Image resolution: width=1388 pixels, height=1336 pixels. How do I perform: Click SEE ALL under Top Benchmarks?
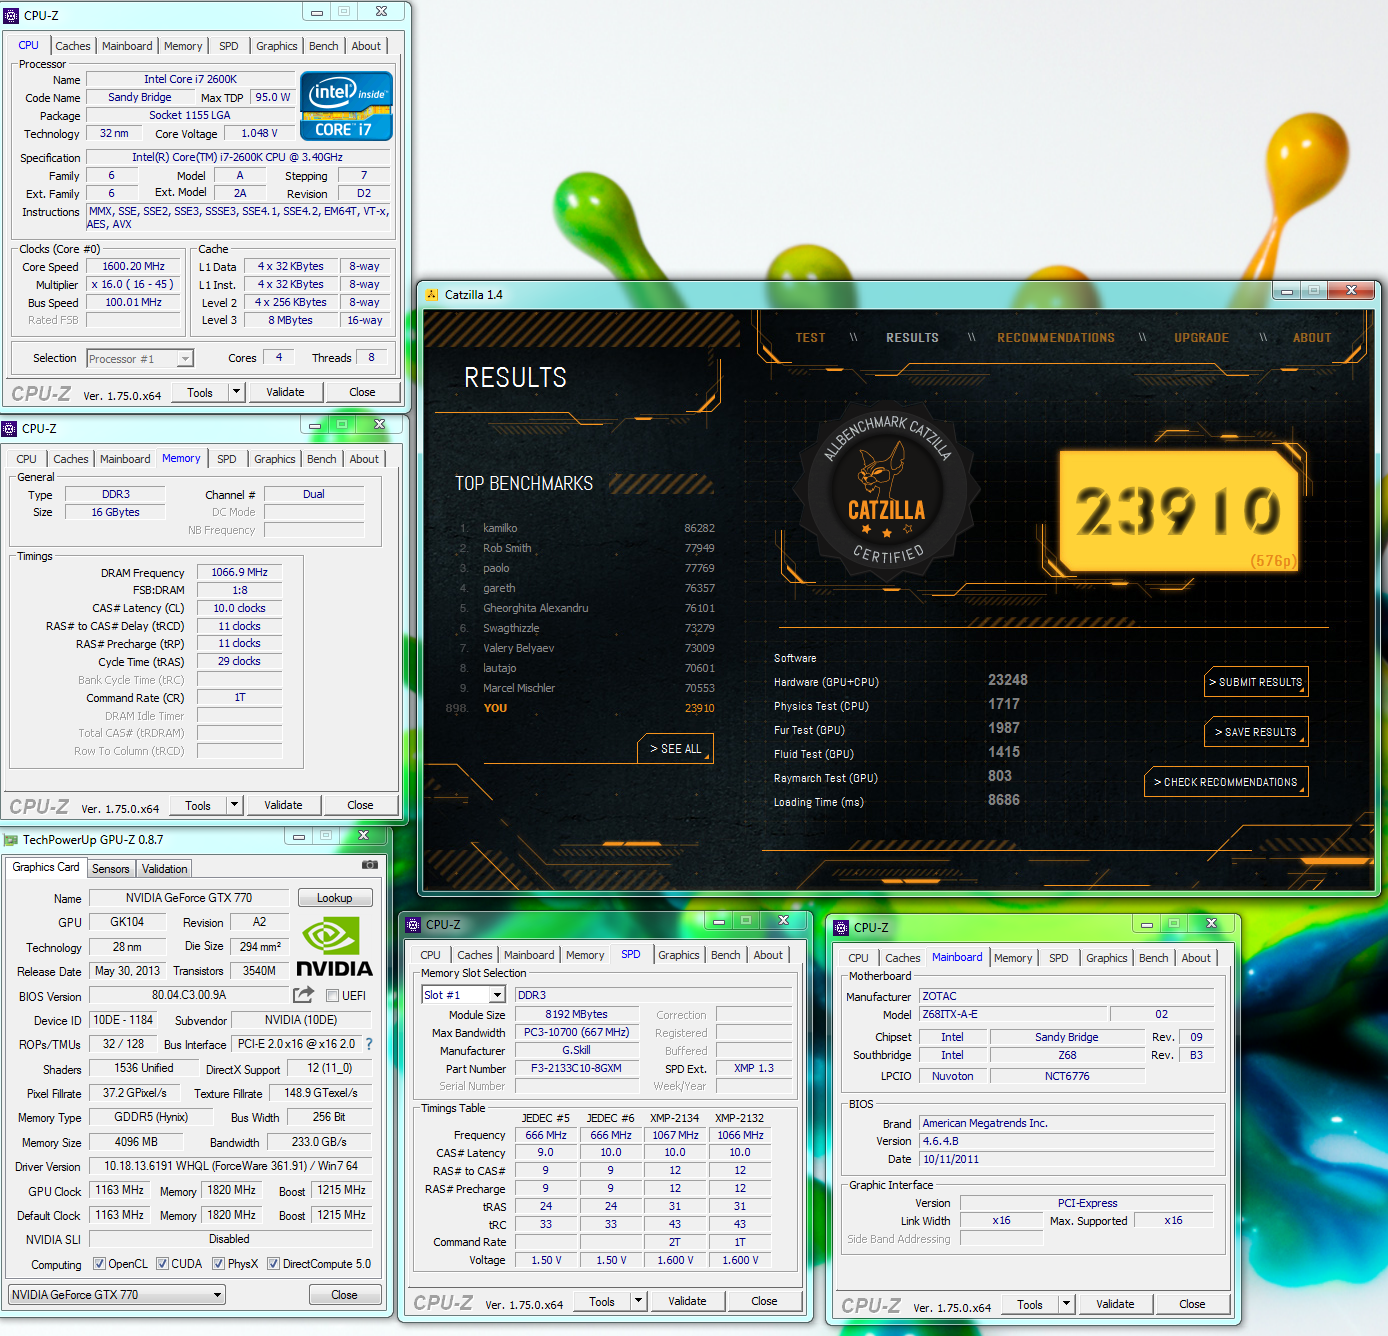(675, 748)
